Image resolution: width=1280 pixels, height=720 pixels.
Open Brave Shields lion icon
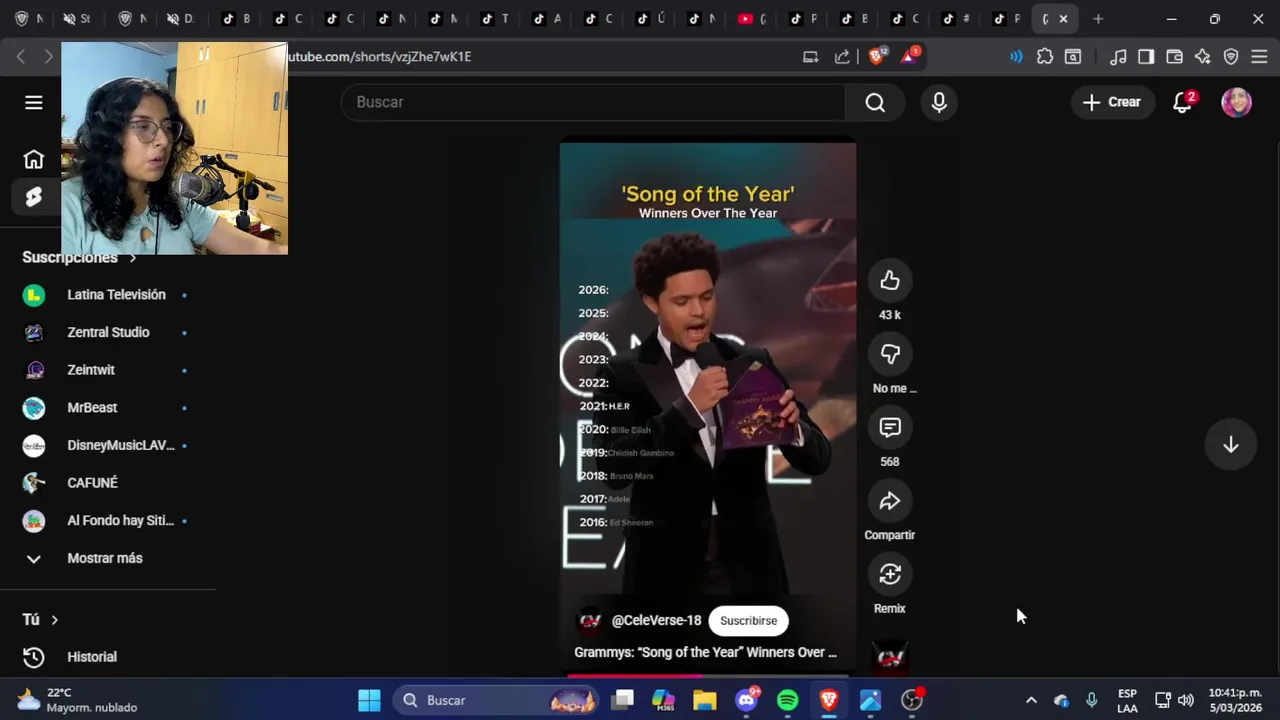[877, 56]
